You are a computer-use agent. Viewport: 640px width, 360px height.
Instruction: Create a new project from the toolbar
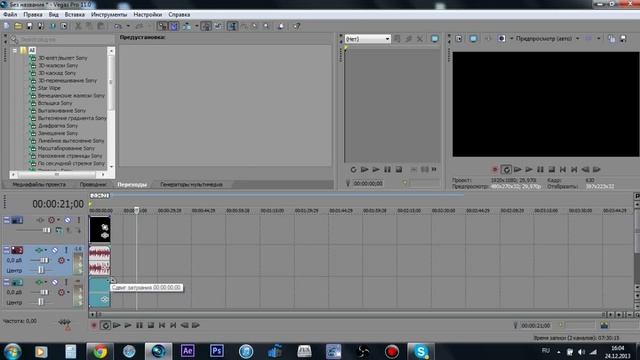(7, 26)
